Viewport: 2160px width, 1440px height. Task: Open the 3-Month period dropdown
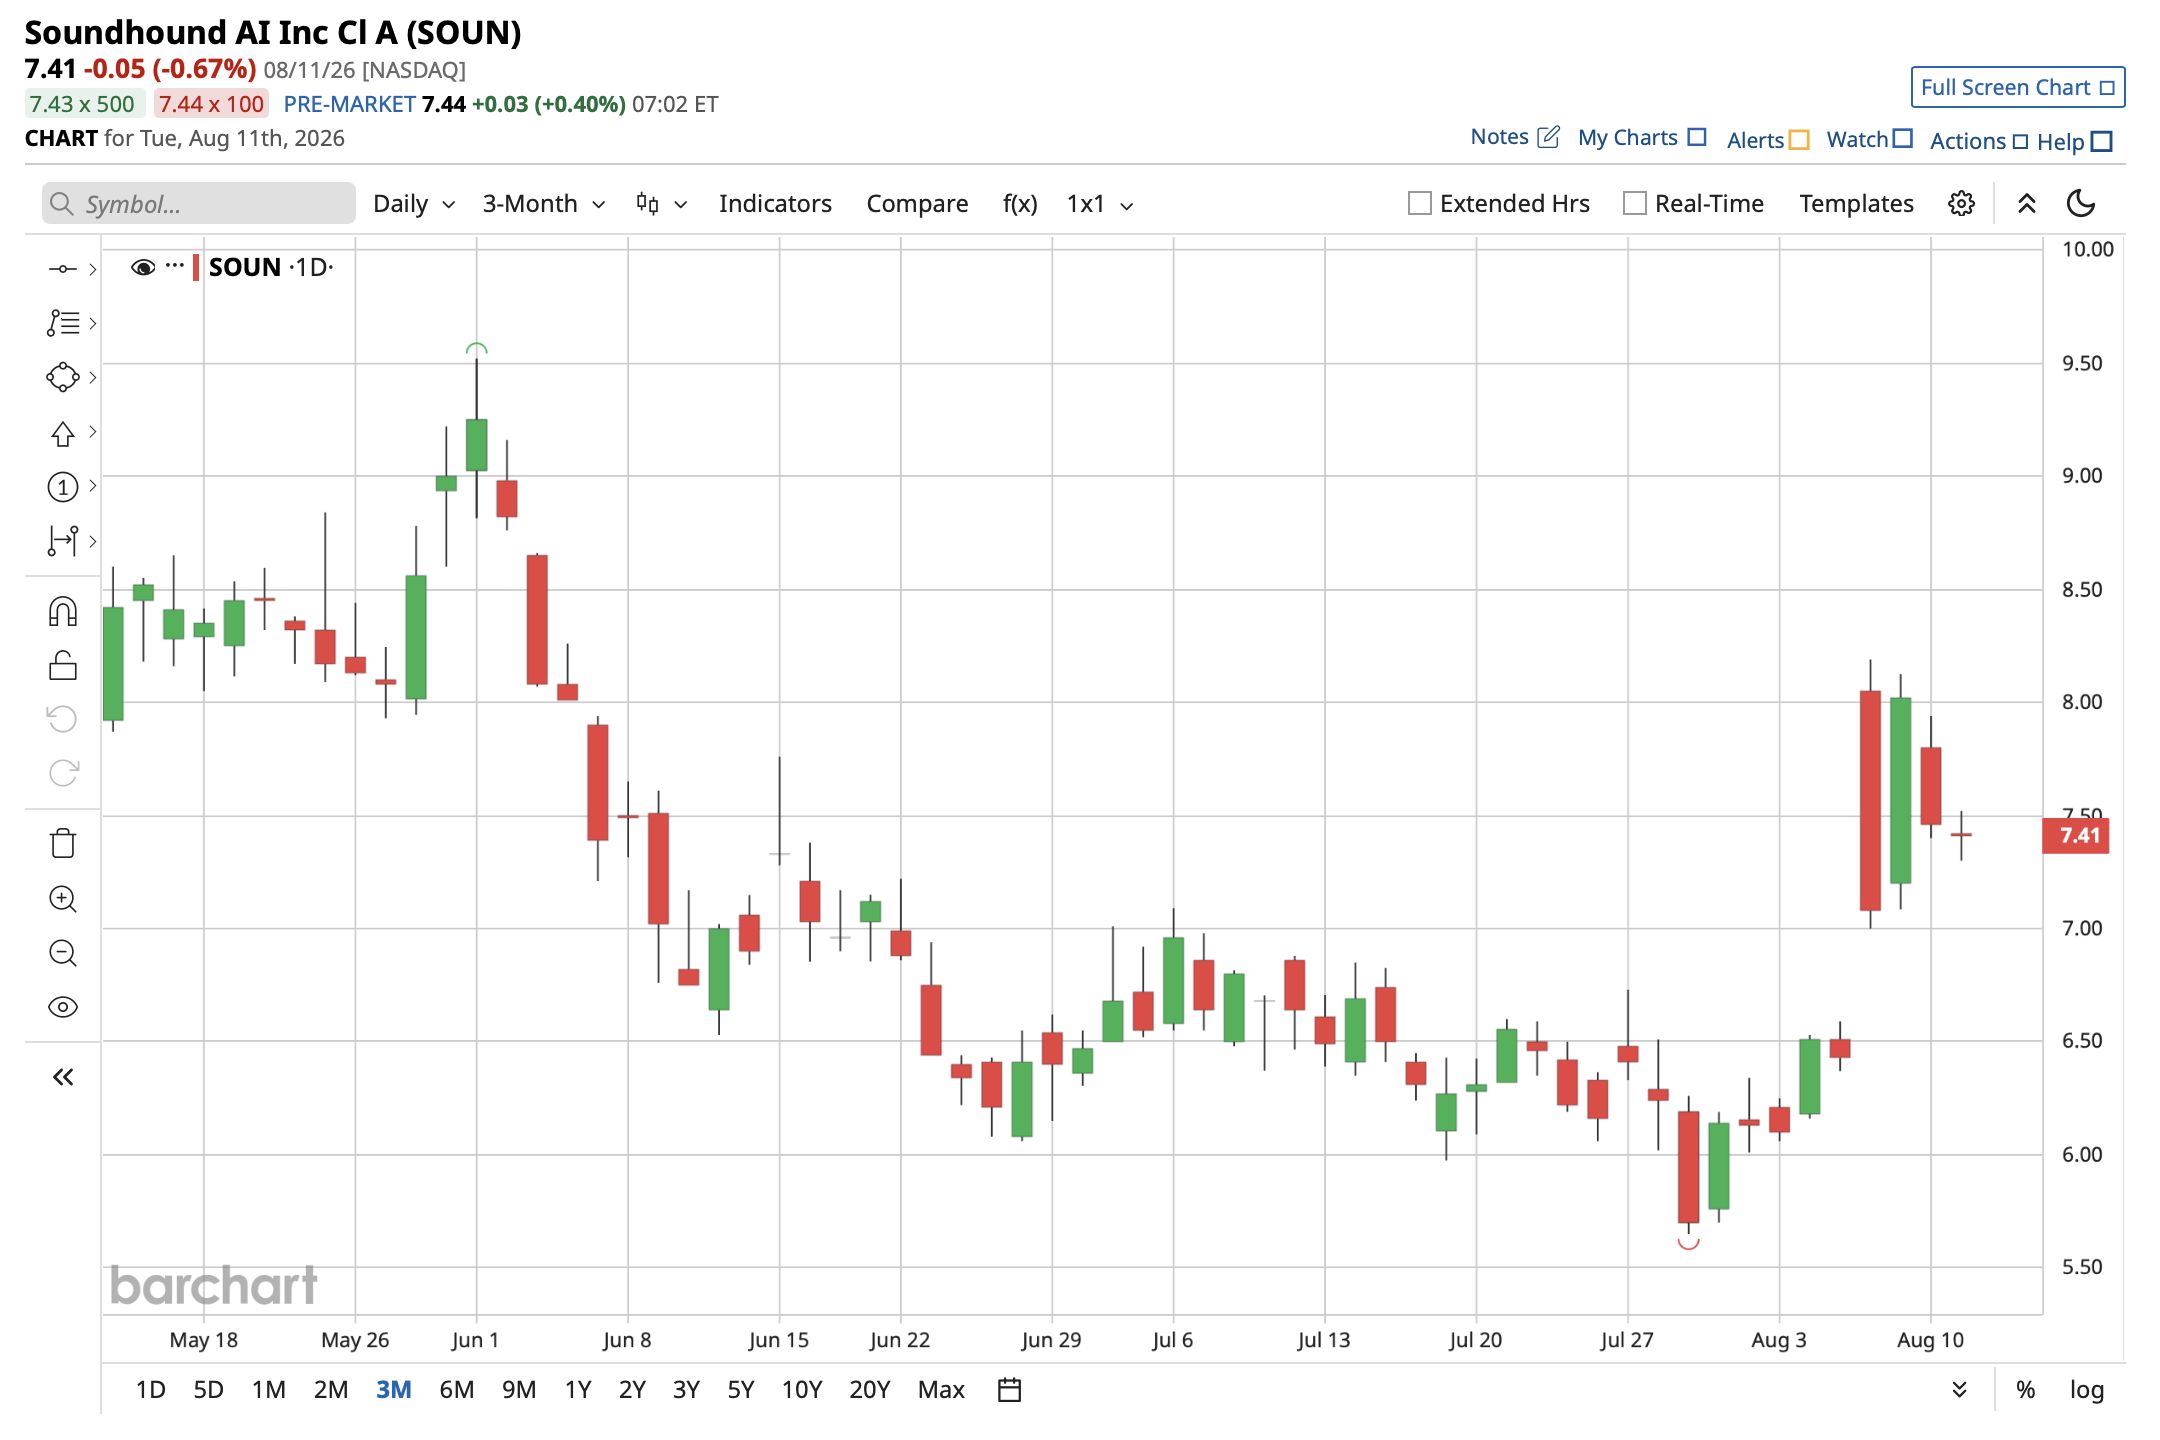544,204
